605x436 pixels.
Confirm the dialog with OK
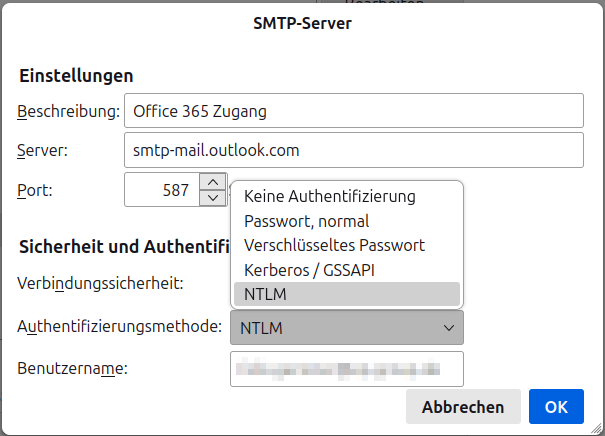tap(556, 407)
